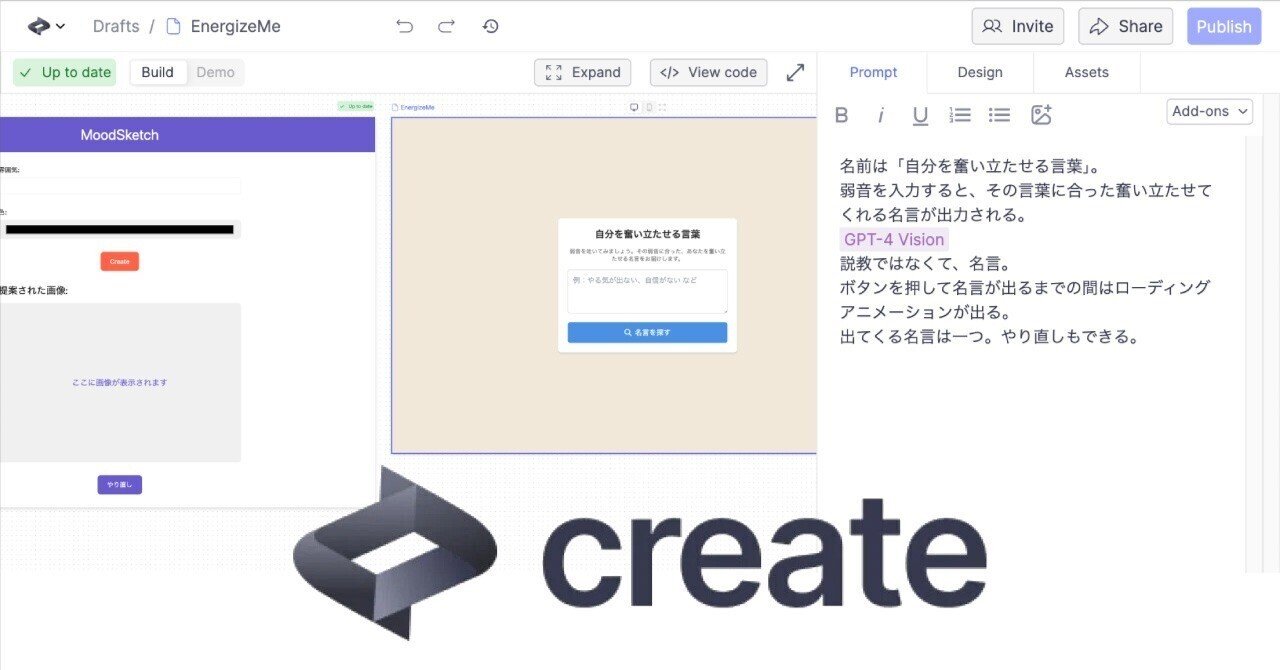The height and width of the screenshot is (670, 1280).
Task: Open version history via the clock icon
Action: (x=490, y=26)
